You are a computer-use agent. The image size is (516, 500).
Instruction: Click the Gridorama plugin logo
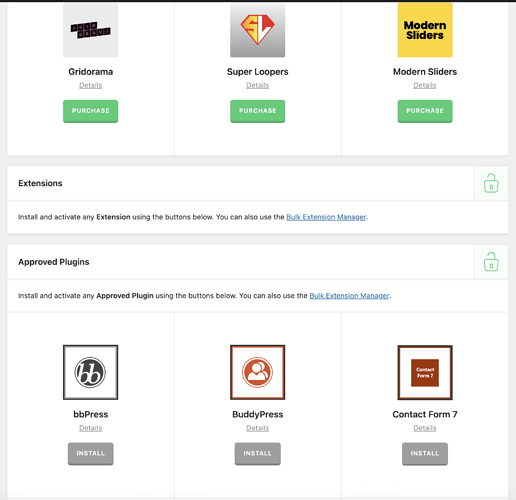(90, 30)
